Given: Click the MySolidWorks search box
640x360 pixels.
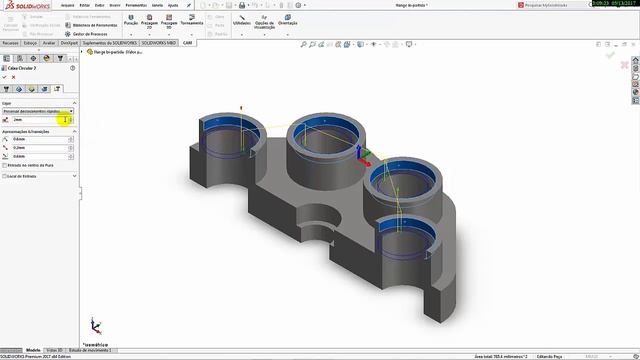Looking at the screenshot, I should [x=553, y=5].
